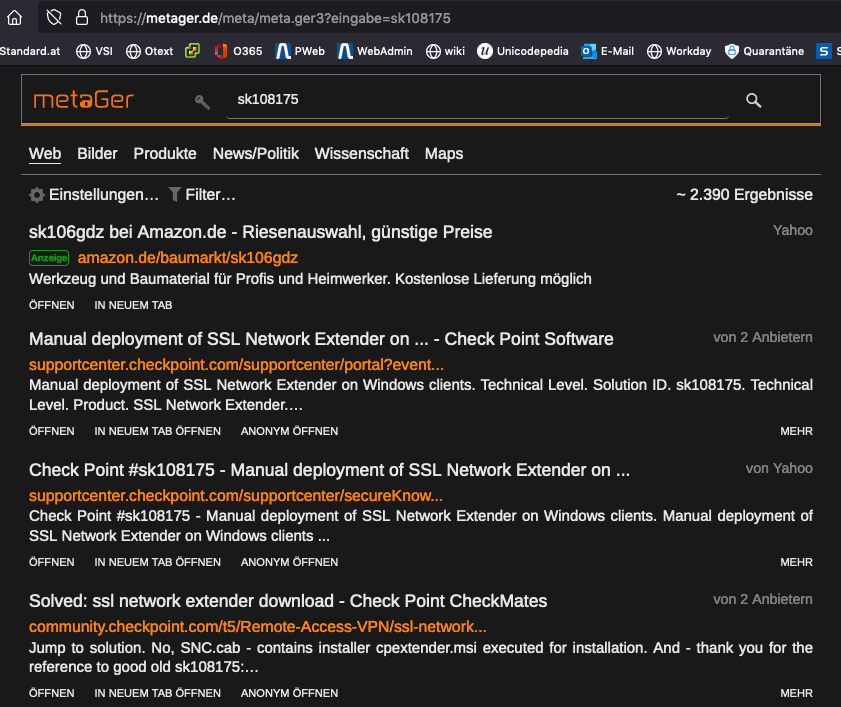841x707 pixels.
Task: Switch to the News/Politik tab
Action: 256,154
